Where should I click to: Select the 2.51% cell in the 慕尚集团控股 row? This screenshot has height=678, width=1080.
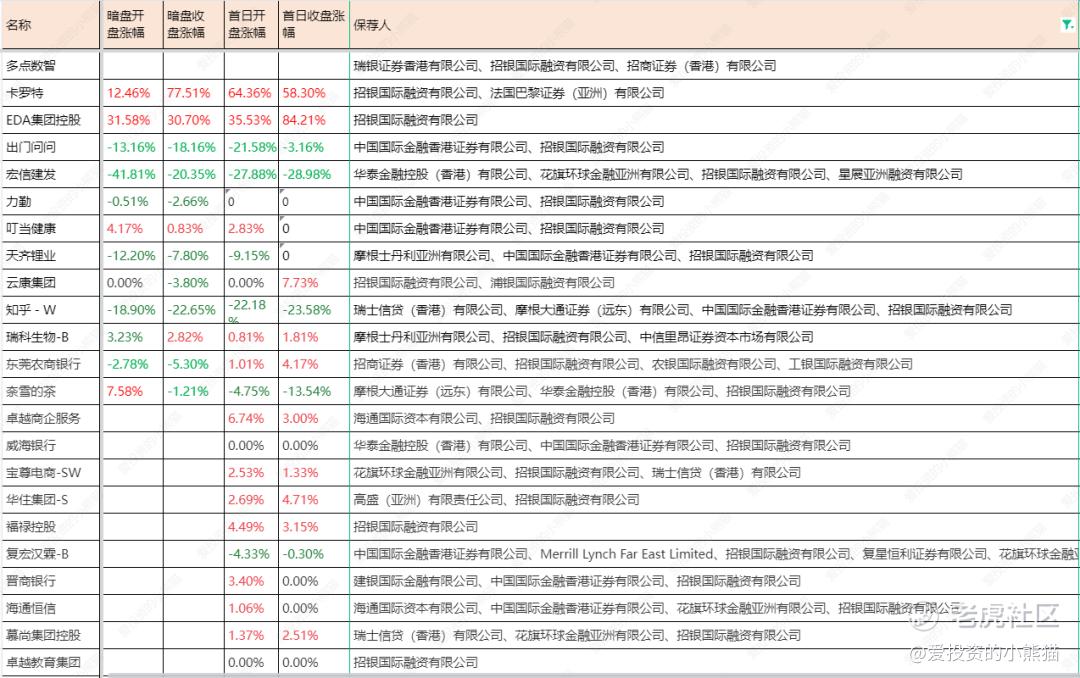coord(314,635)
